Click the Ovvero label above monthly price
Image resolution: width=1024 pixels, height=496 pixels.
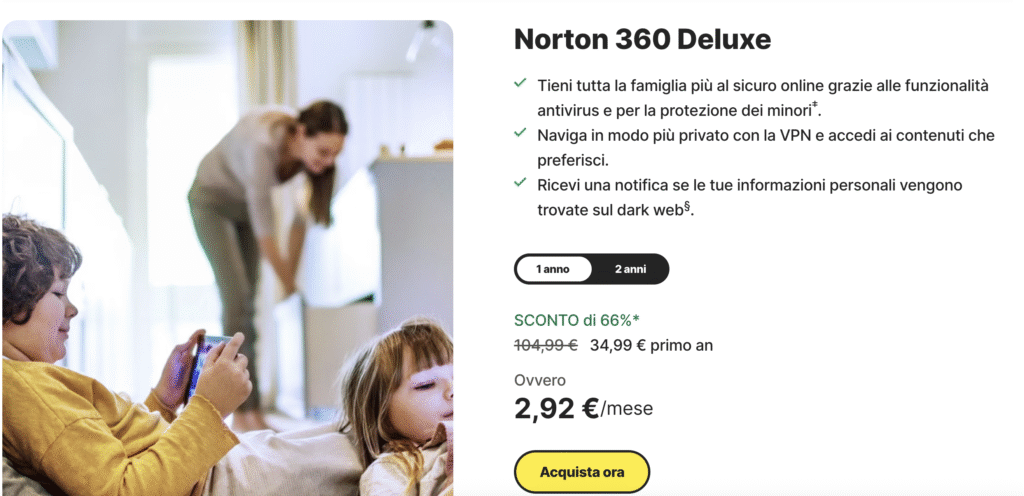tap(540, 380)
